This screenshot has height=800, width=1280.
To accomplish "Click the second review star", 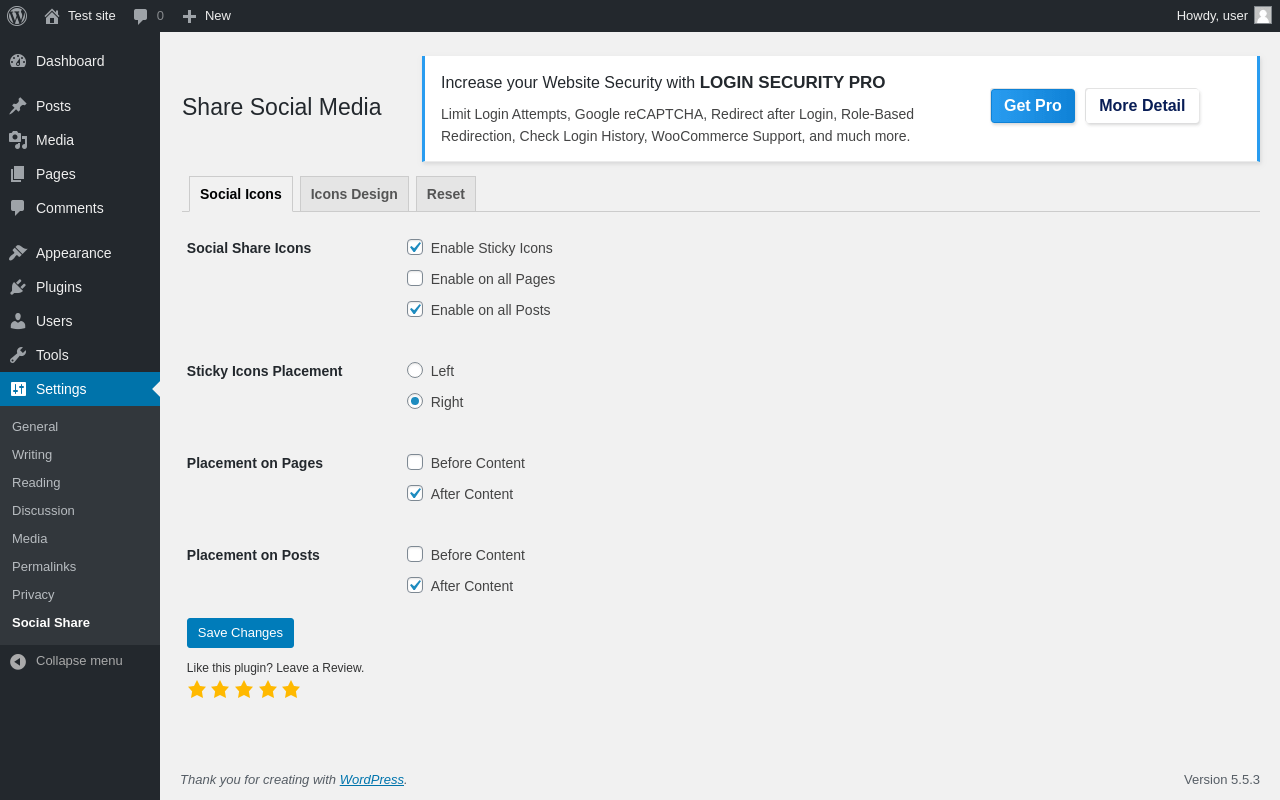I will 220,689.
